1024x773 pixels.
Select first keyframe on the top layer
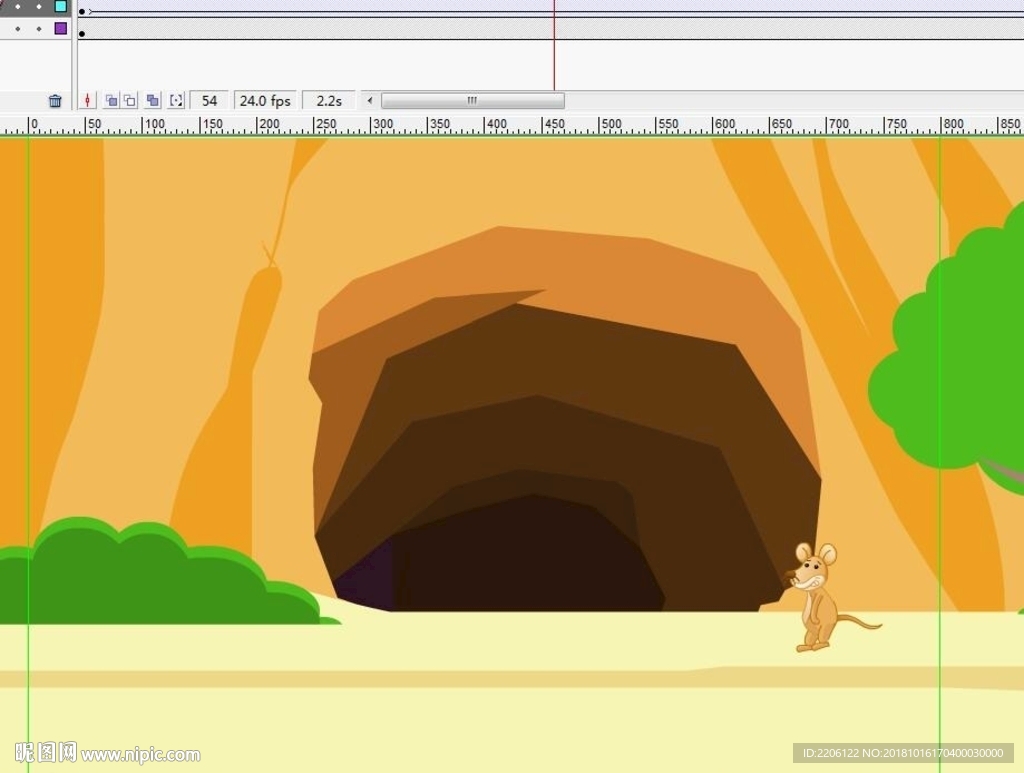click(82, 11)
